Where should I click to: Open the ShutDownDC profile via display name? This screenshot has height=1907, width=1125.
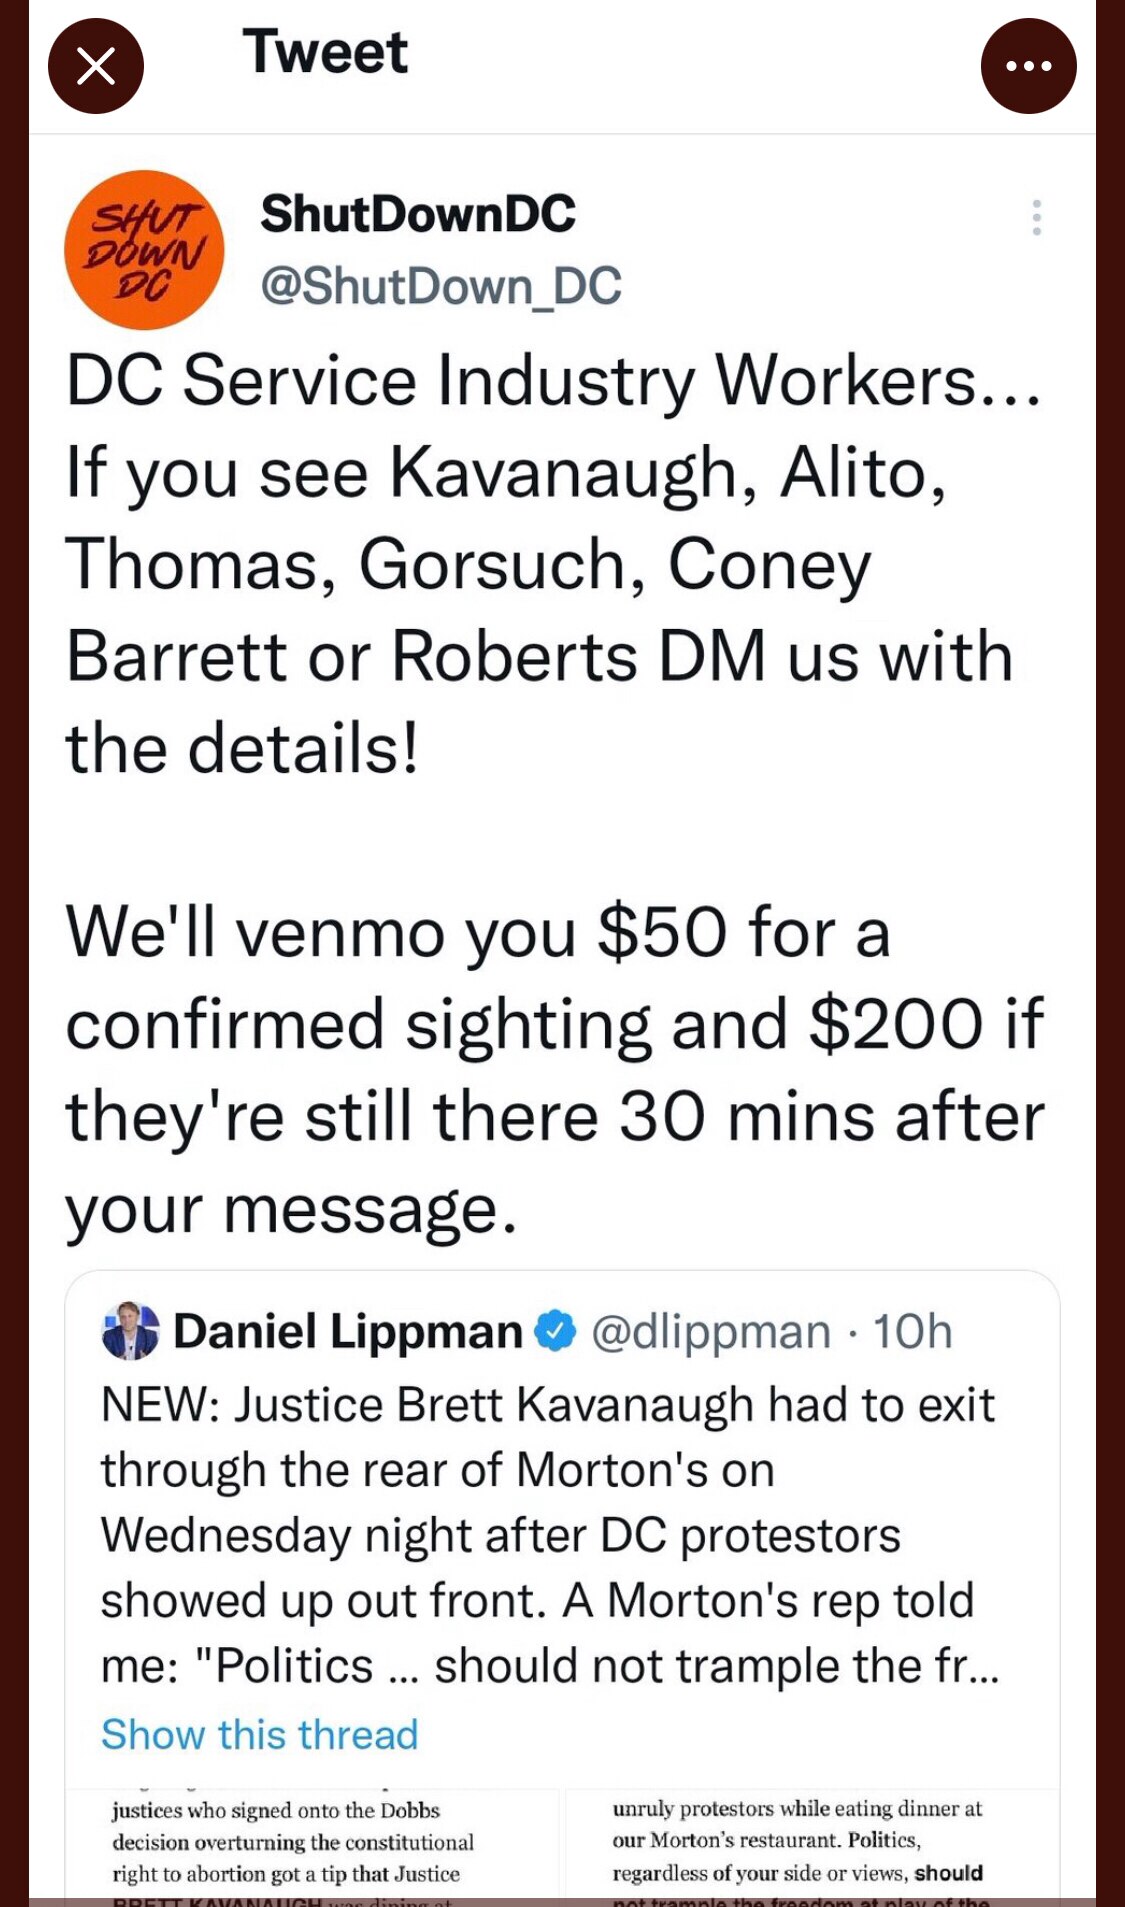pos(418,213)
